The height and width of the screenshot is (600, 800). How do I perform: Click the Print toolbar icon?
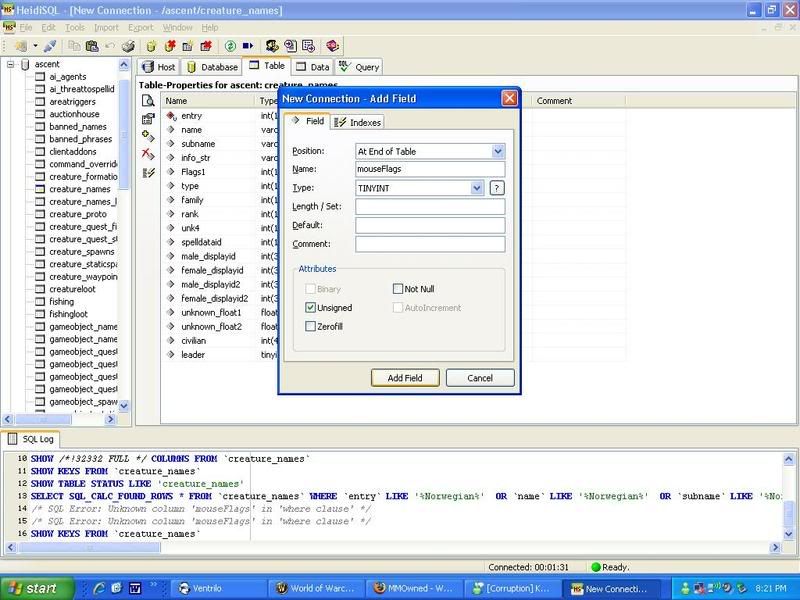128,46
